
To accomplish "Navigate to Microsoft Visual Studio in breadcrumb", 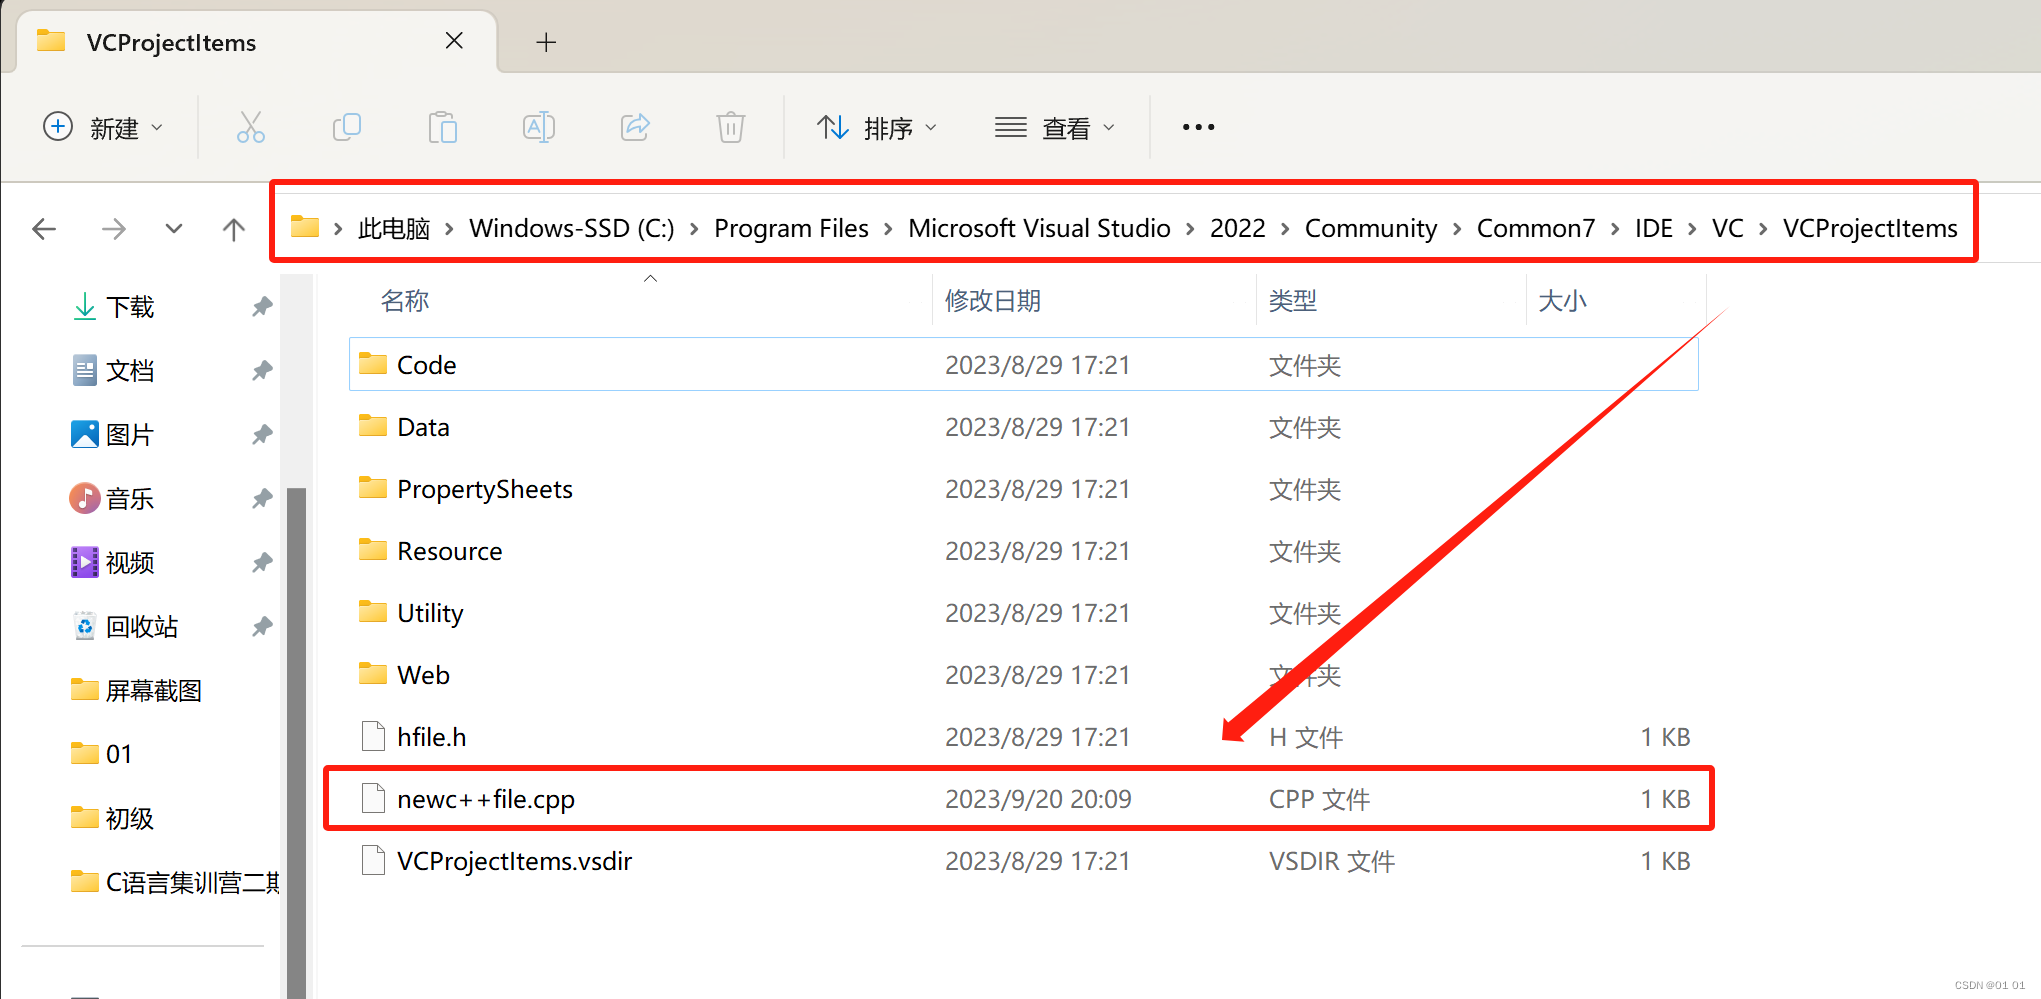I will tap(1039, 228).
